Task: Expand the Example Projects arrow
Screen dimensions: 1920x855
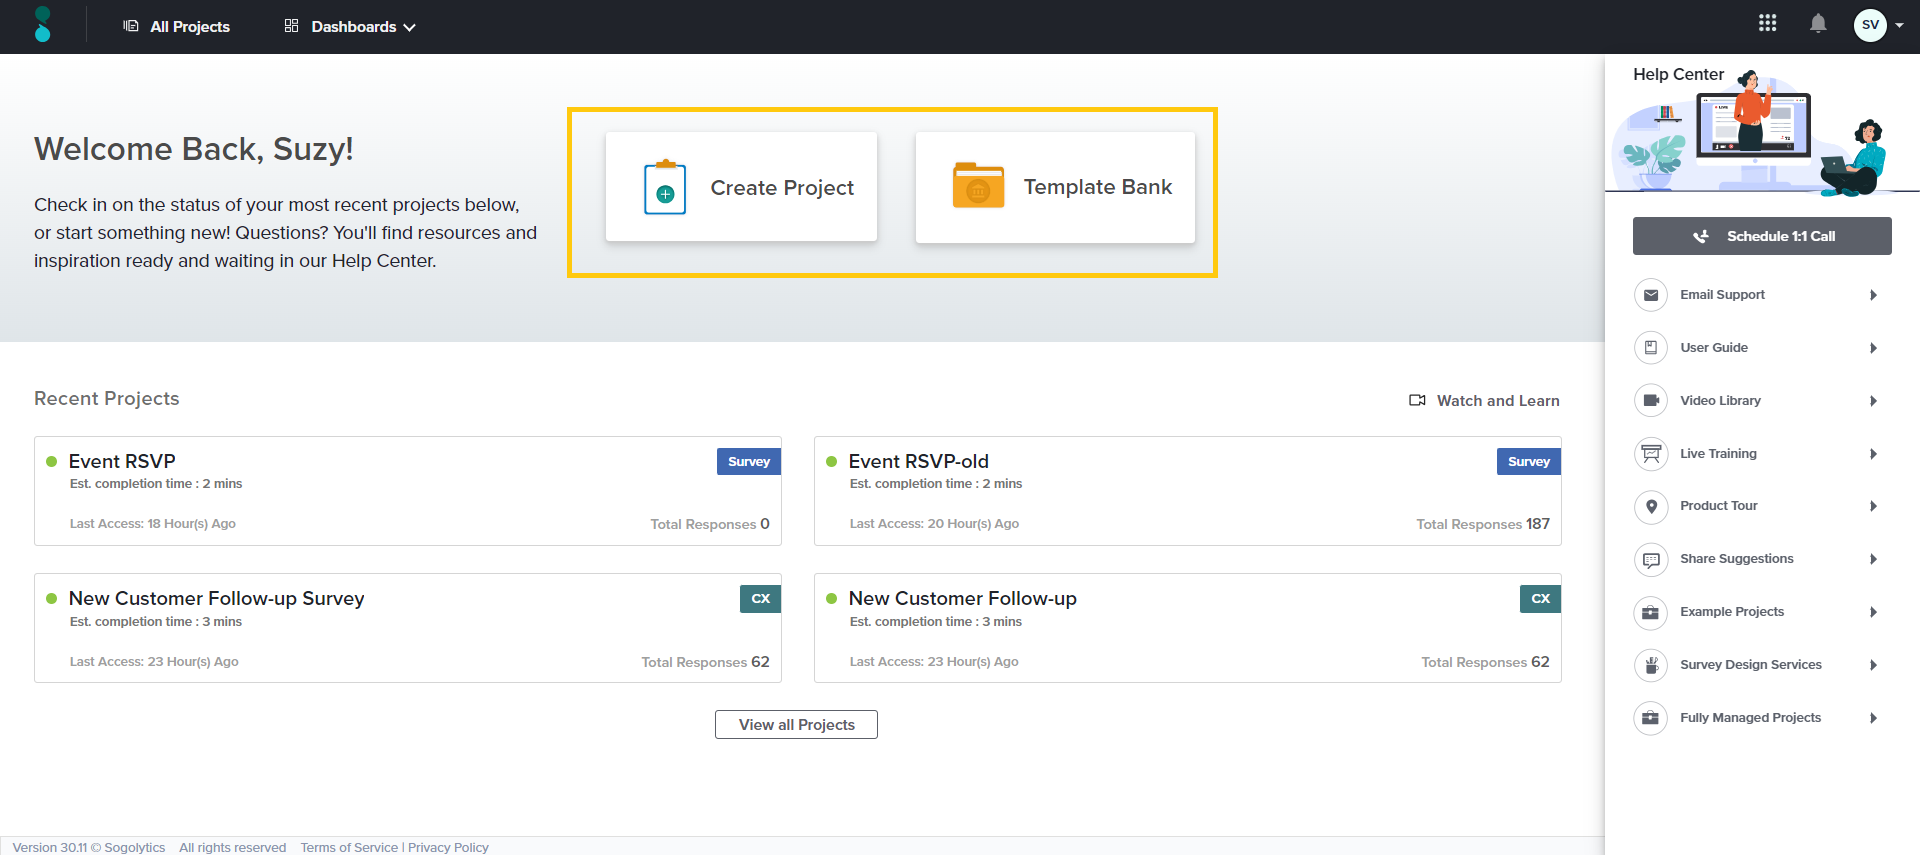Action: [1873, 612]
